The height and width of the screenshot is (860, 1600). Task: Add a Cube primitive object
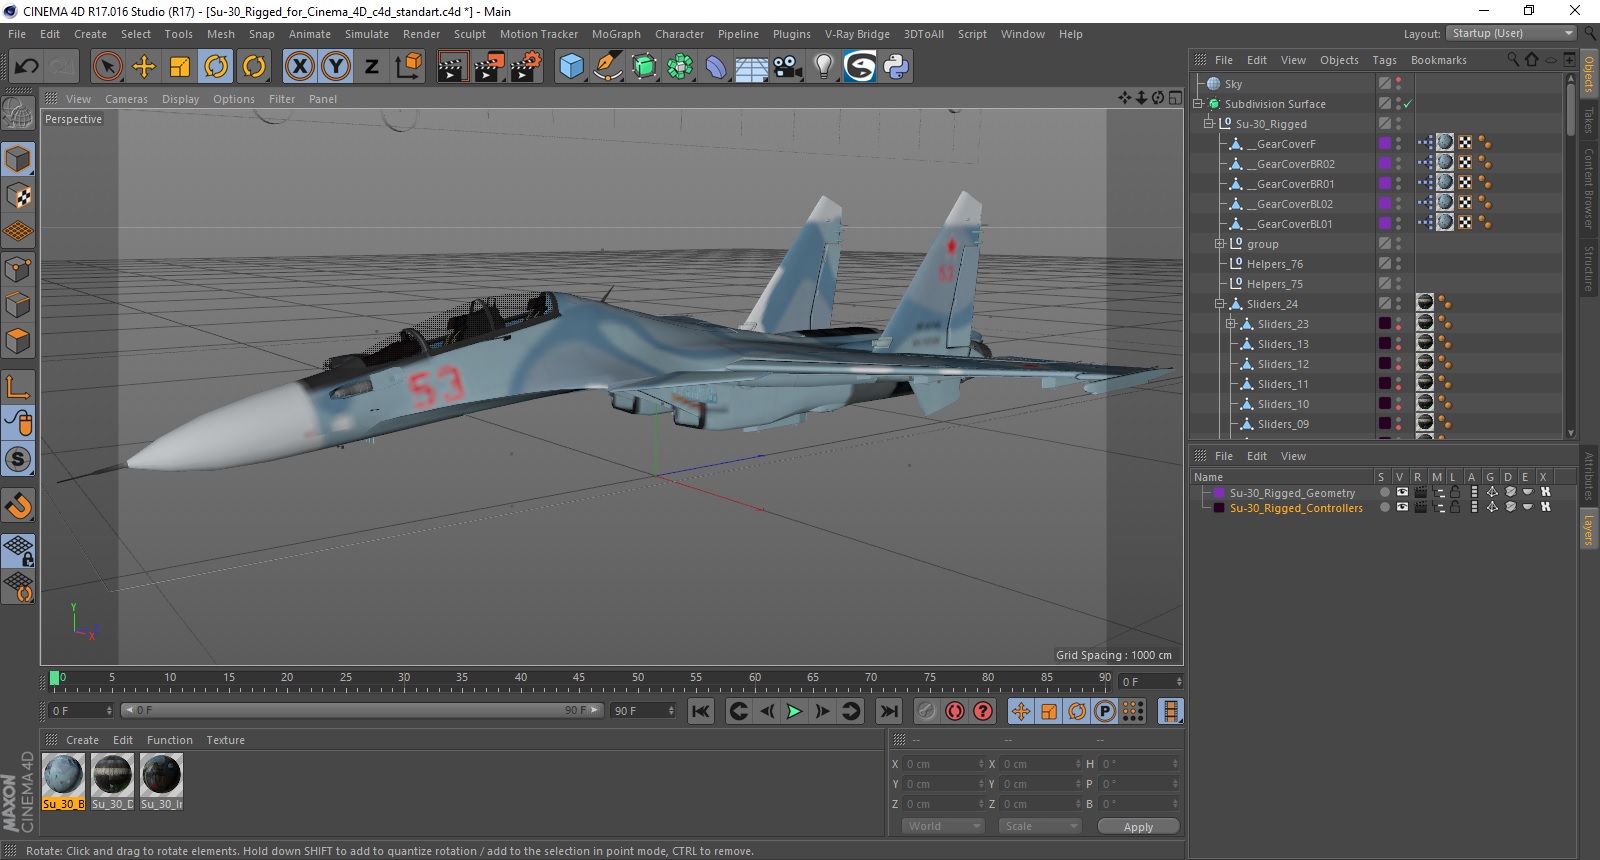[x=571, y=67]
